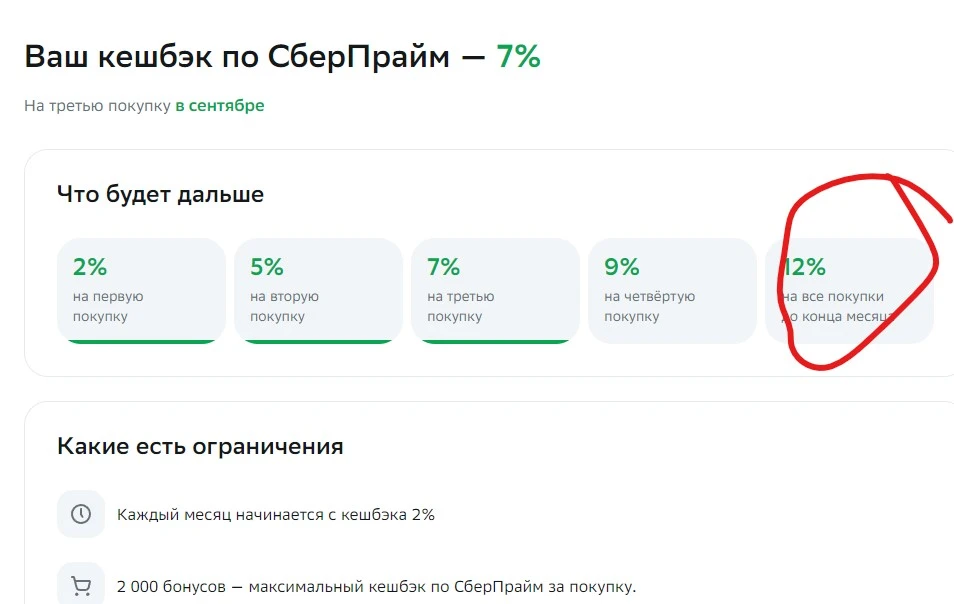
Task: Click the 'Что будет дальше' heading
Action: pyautogui.click(x=161, y=195)
